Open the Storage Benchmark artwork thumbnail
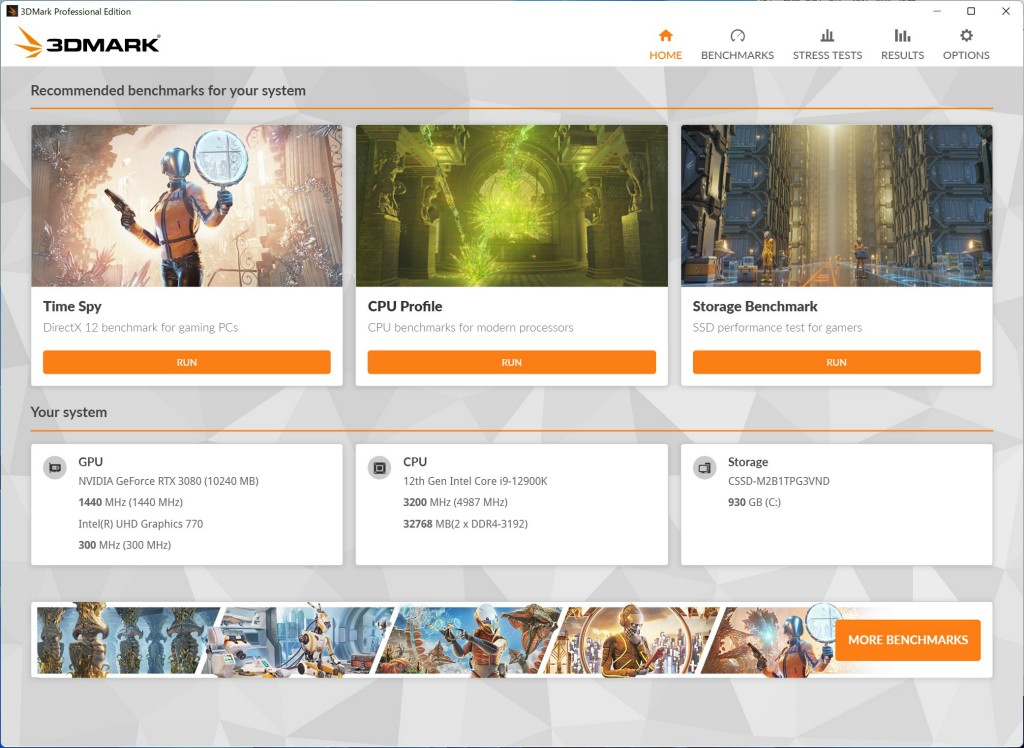The width and height of the screenshot is (1024, 748). (x=837, y=206)
